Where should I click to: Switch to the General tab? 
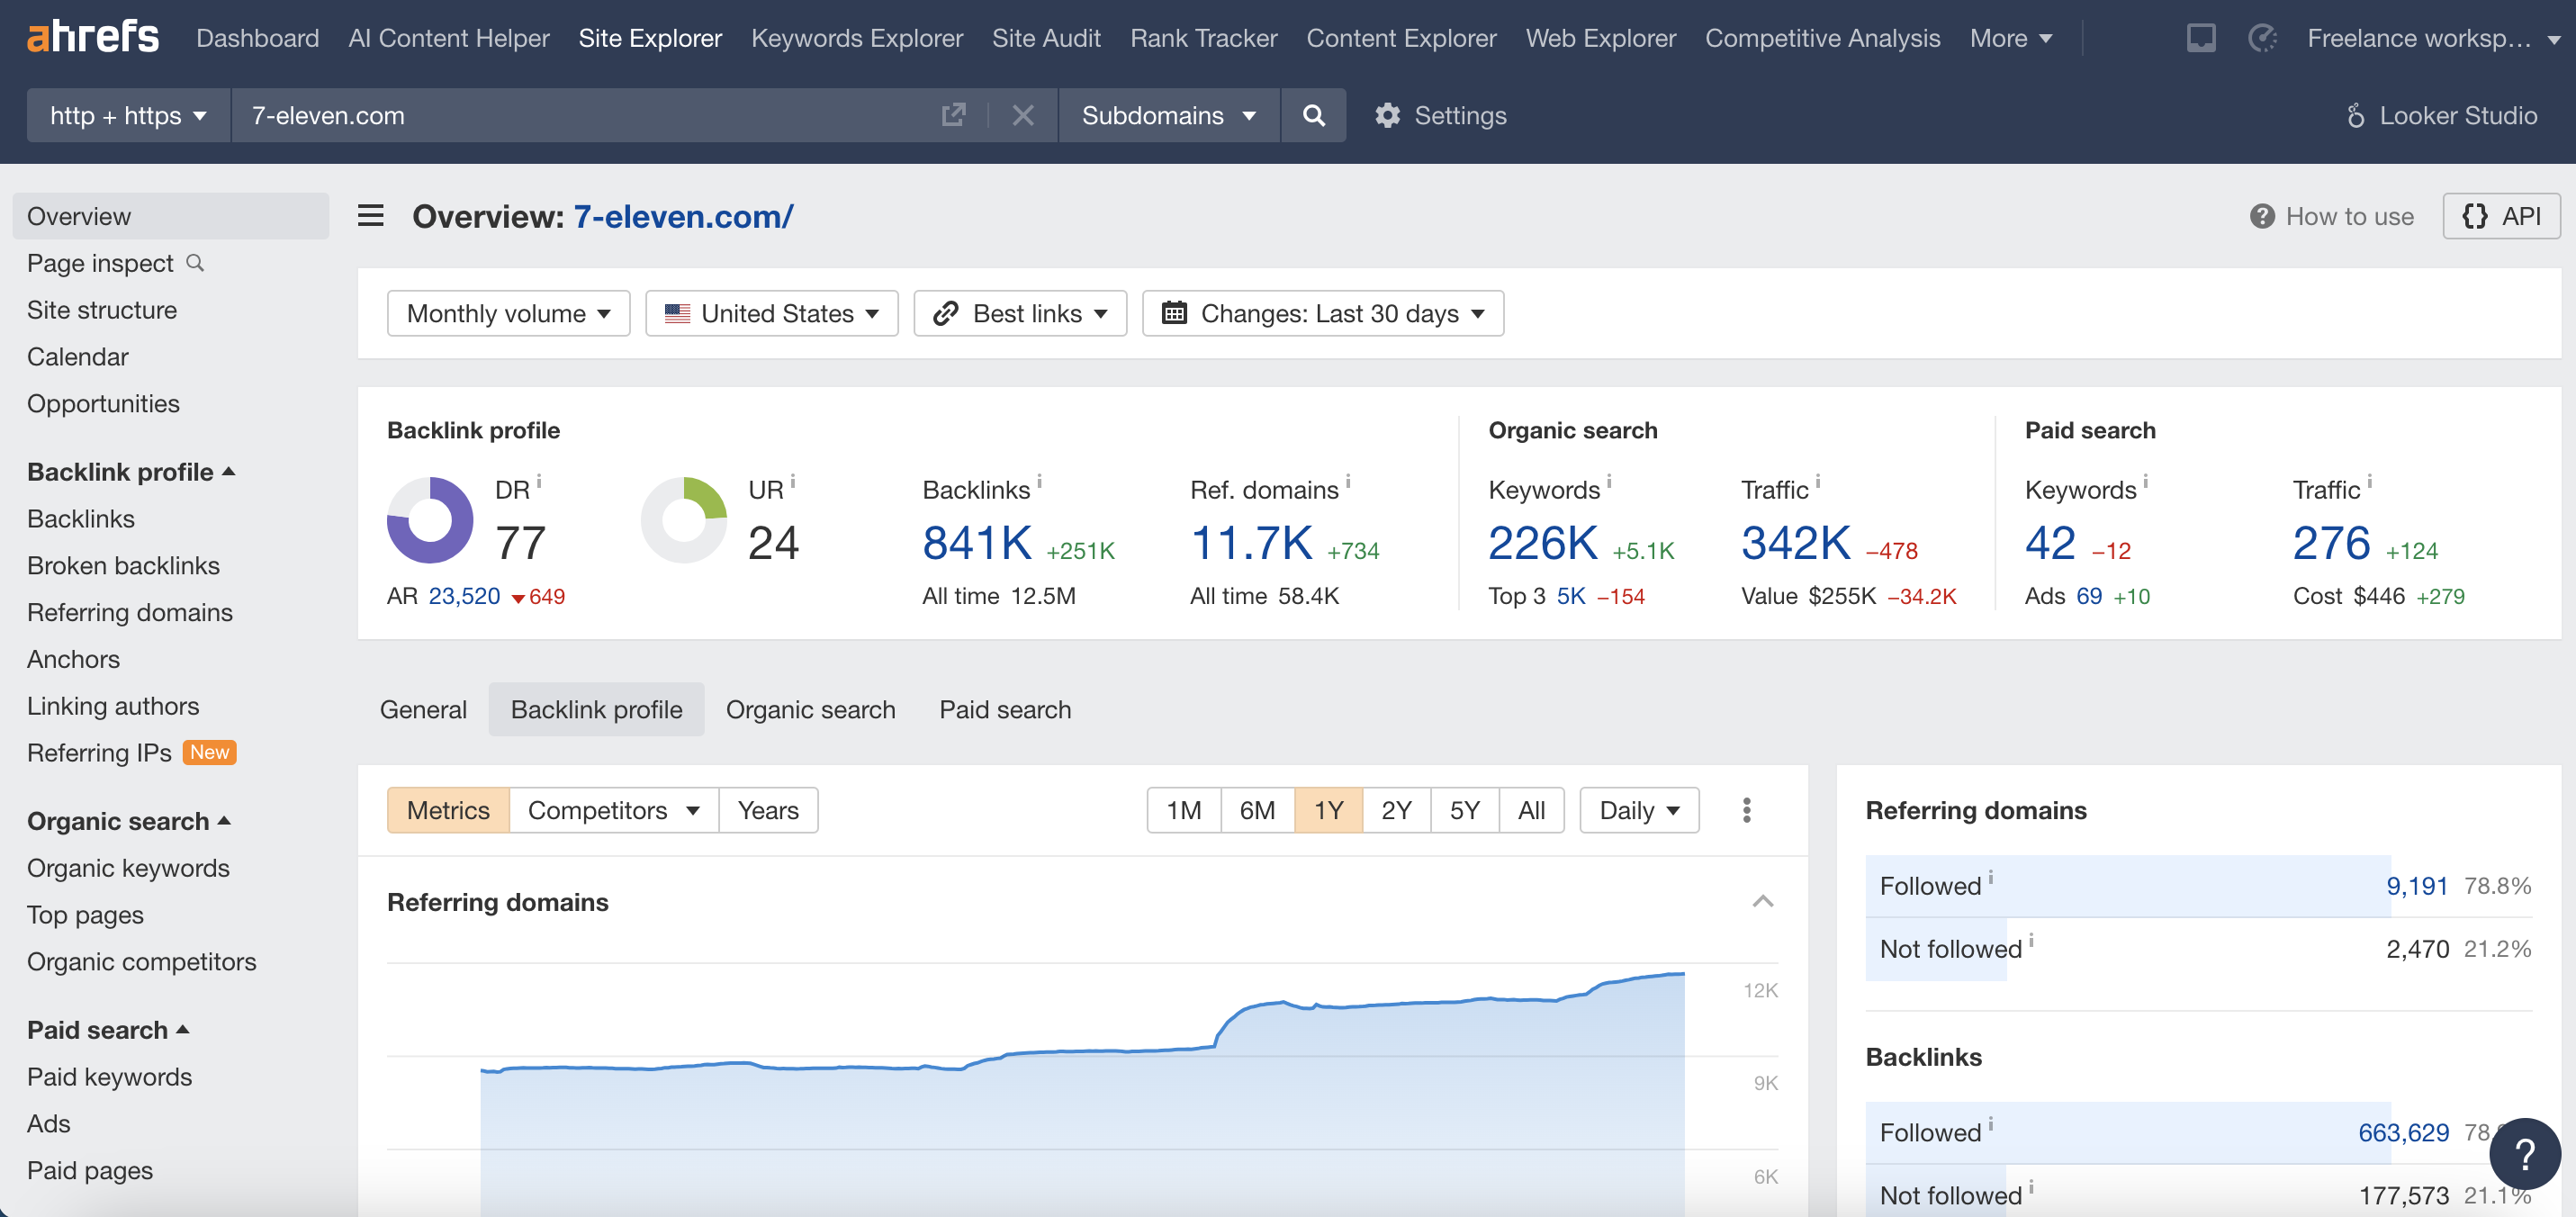[423, 709]
